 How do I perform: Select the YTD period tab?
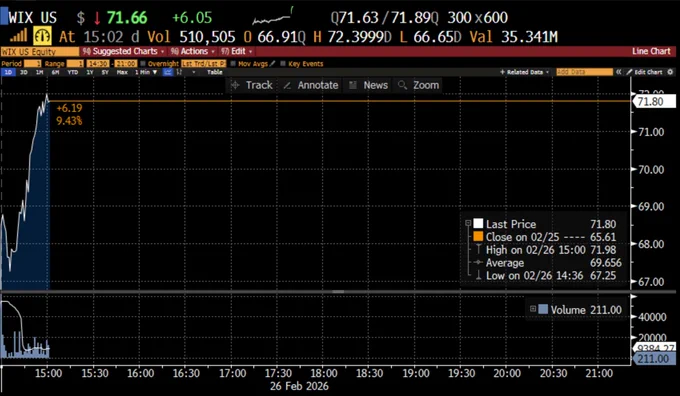72,72
